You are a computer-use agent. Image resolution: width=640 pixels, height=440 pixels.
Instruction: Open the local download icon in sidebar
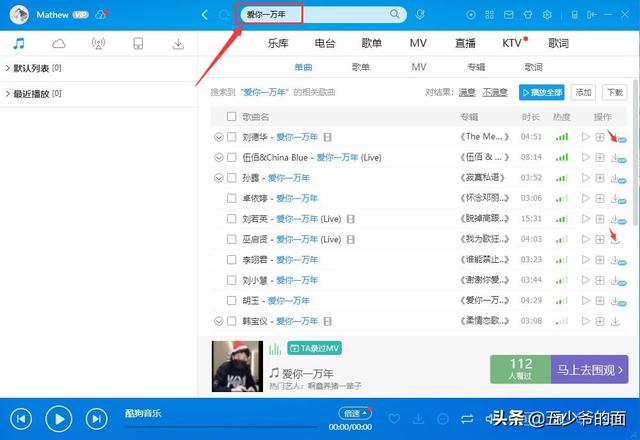(x=178, y=43)
